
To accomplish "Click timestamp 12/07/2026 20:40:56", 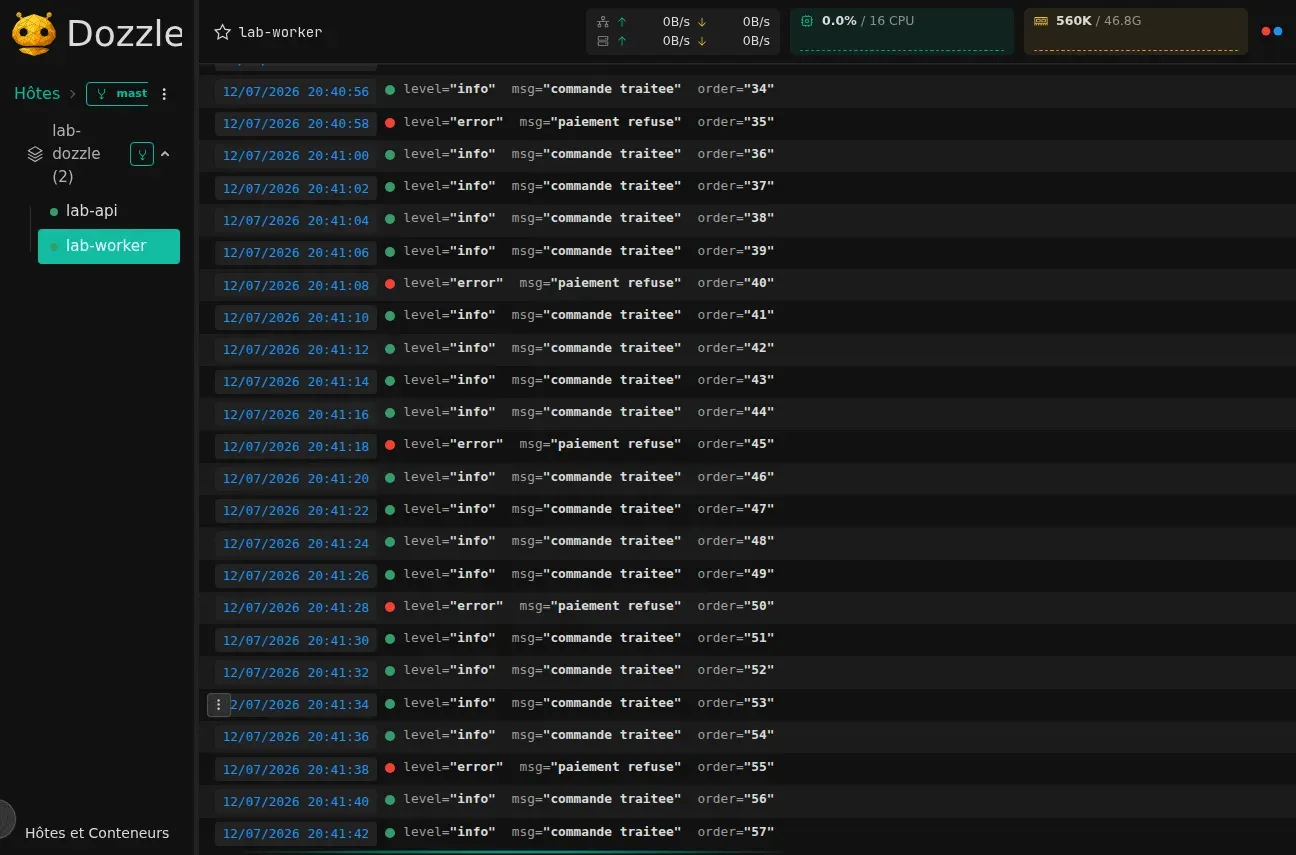I will click(296, 92).
